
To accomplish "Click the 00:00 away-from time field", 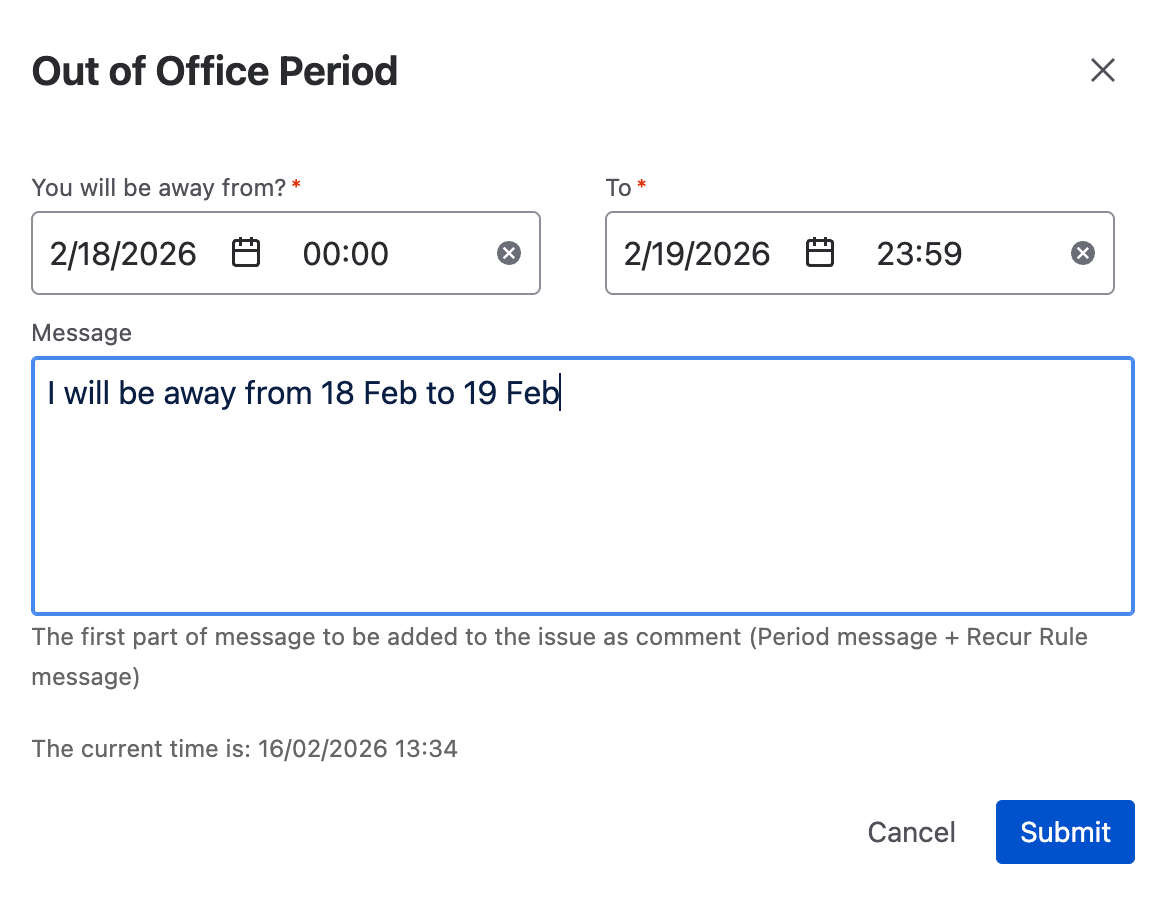I will [x=345, y=254].
